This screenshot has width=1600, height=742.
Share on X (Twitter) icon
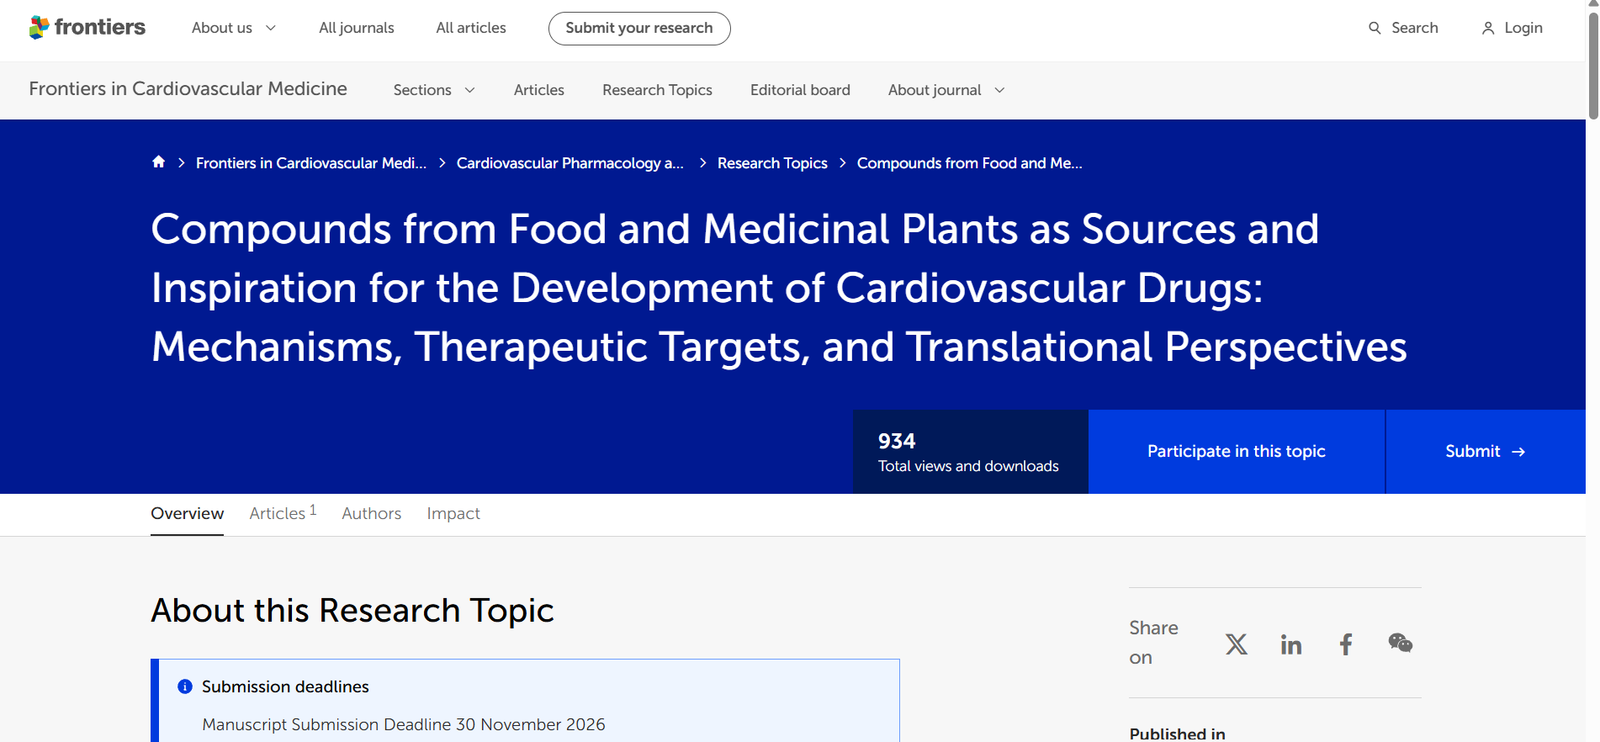[x=1236, y=644]
